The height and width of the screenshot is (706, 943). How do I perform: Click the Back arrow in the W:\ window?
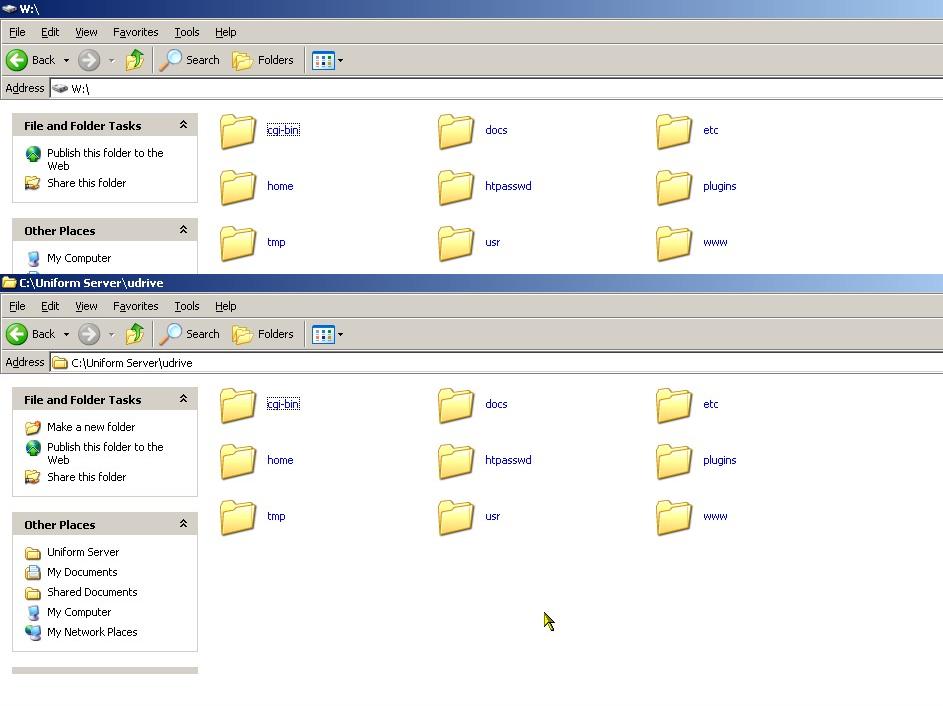17,60
